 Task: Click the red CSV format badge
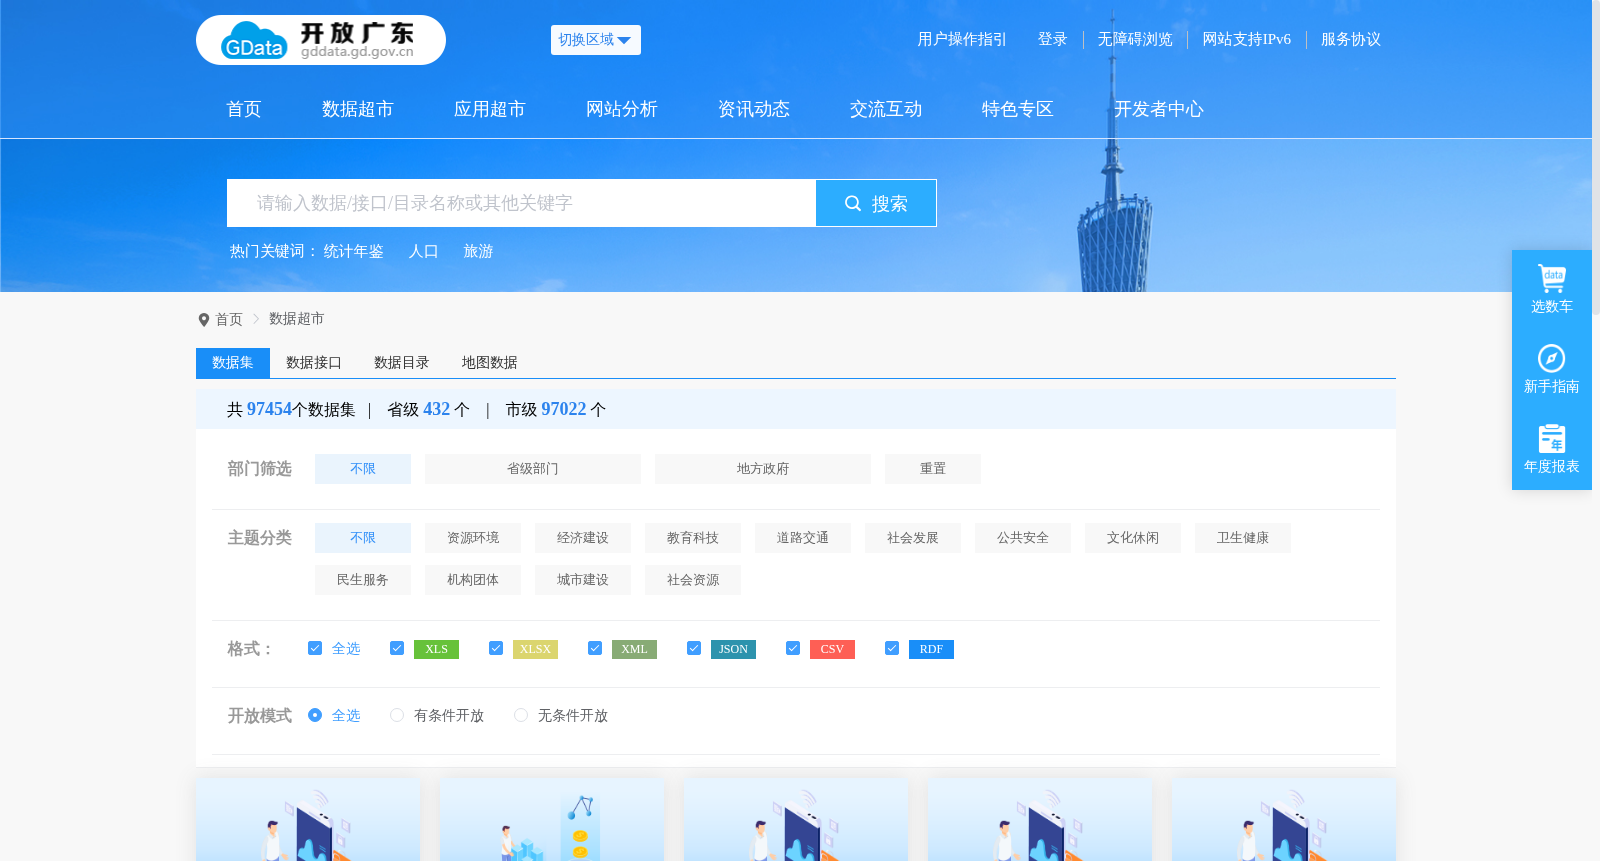832,649
